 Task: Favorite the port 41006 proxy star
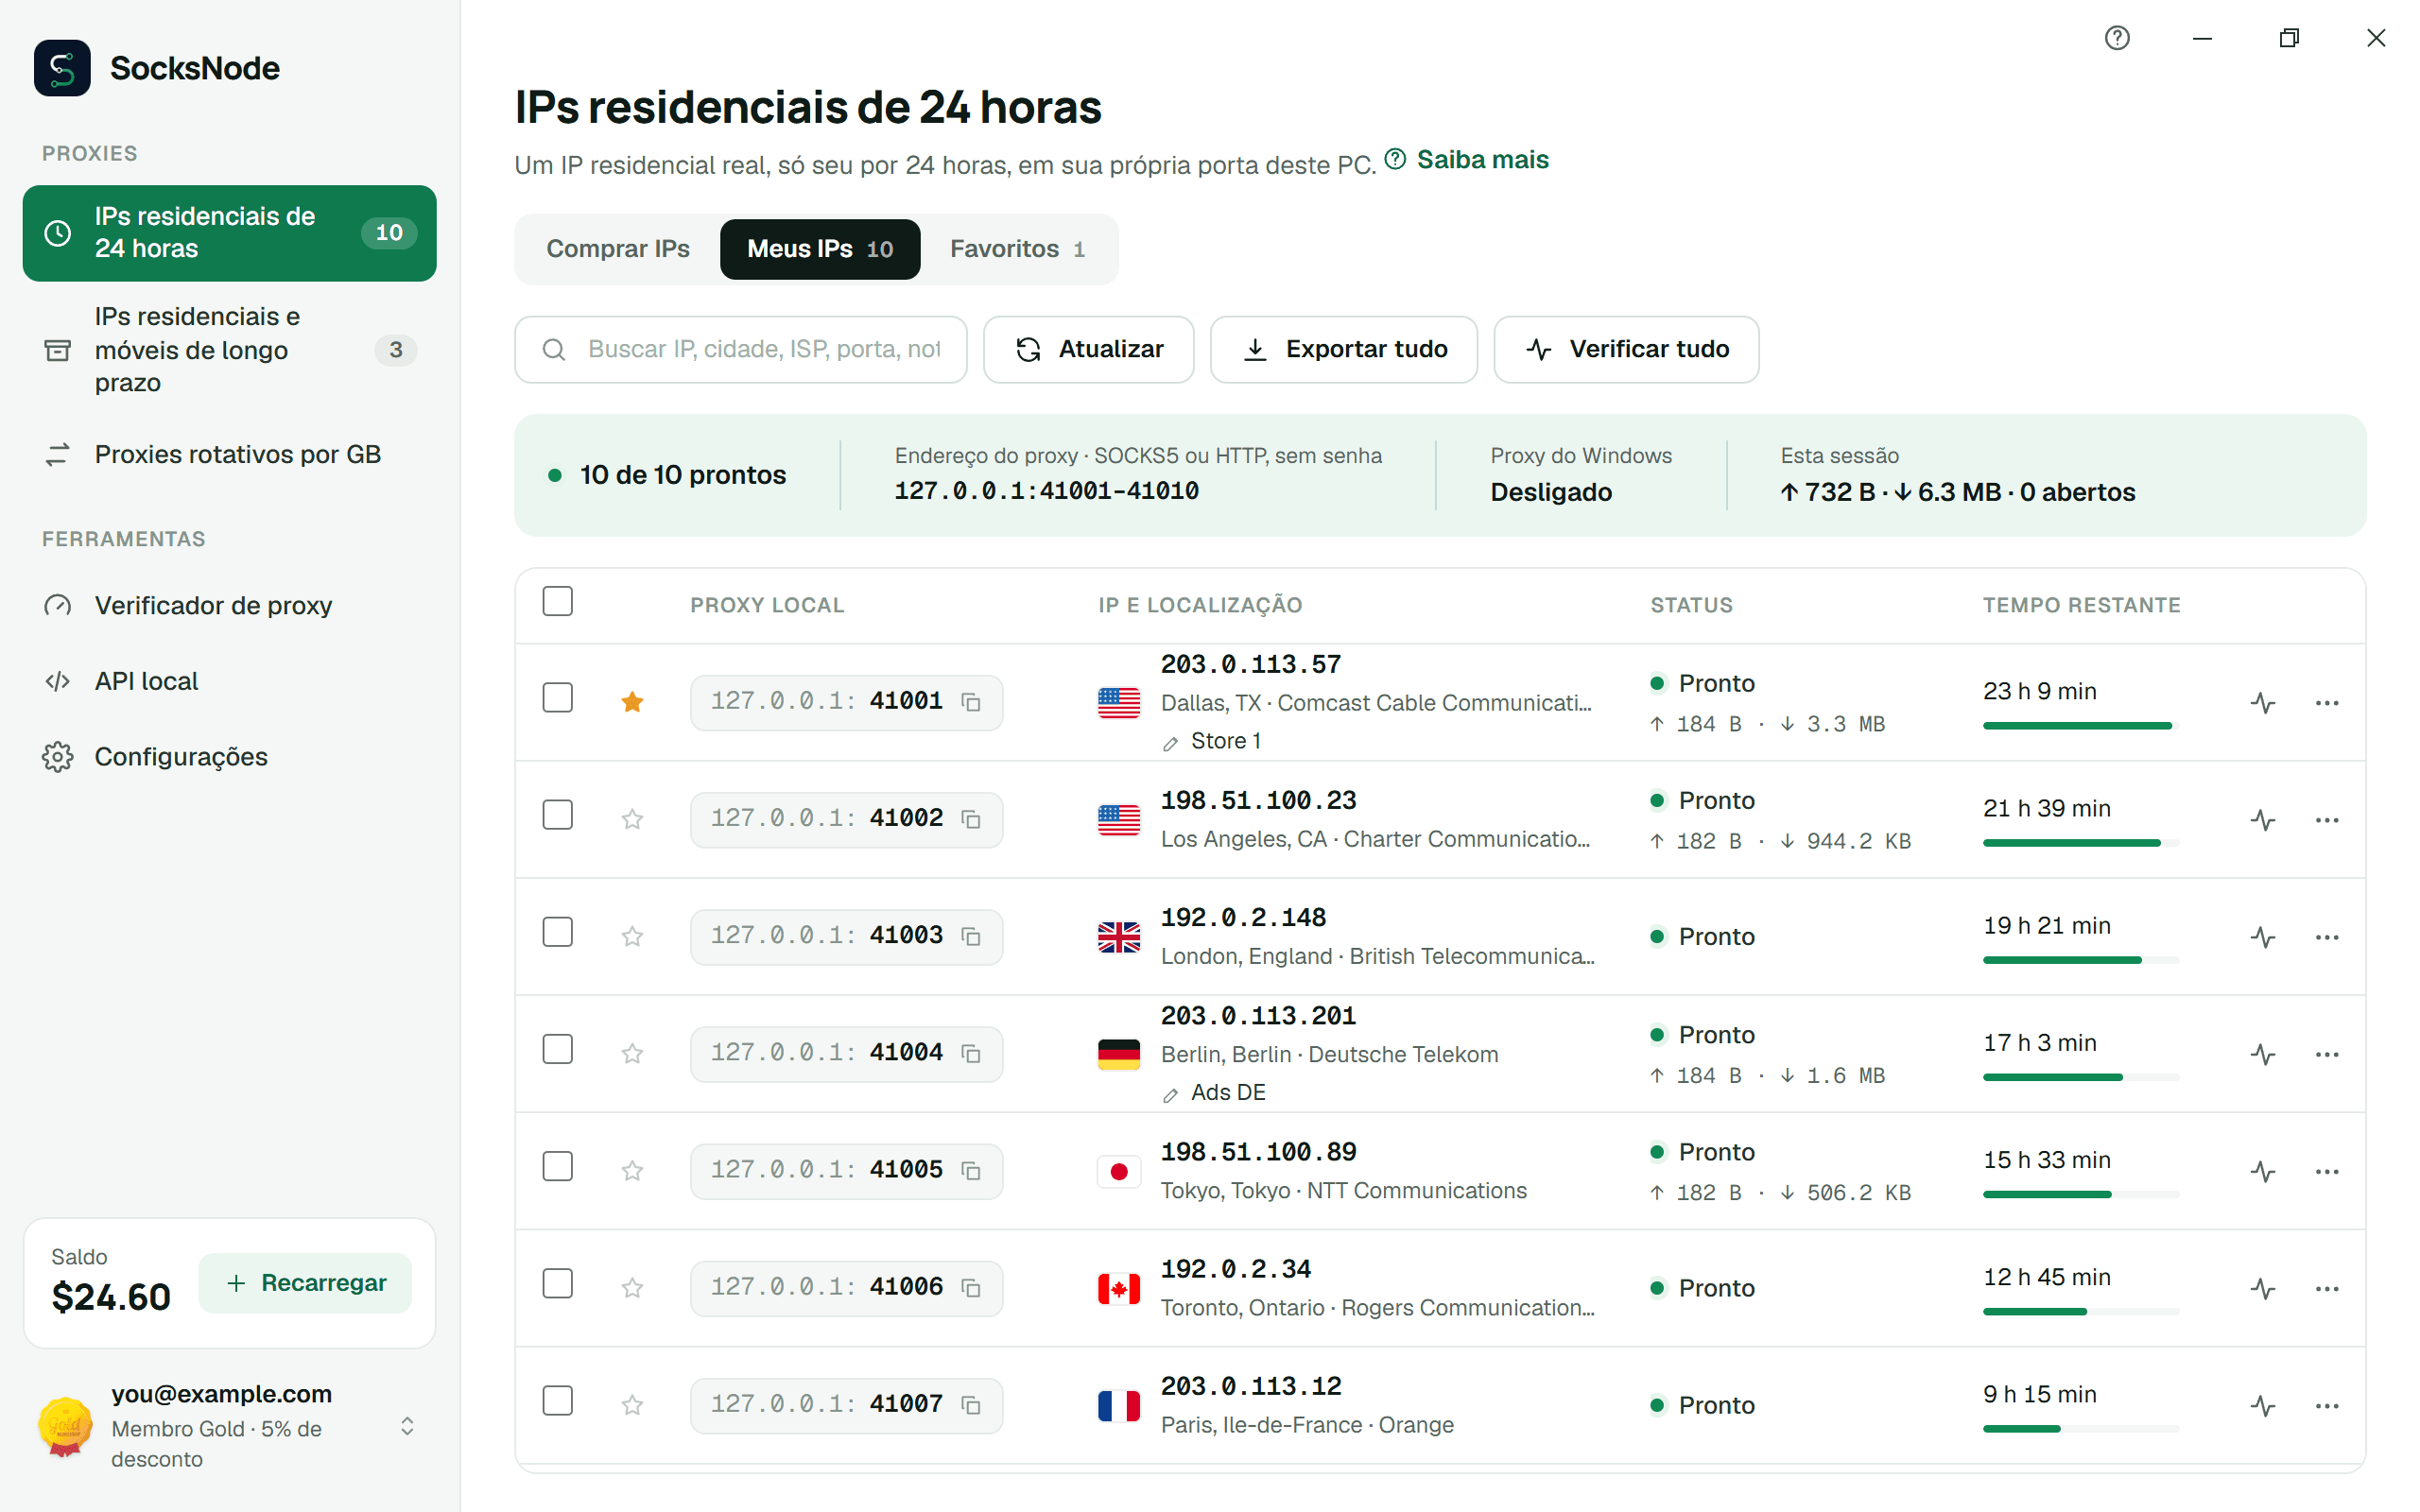(632, 1287)
